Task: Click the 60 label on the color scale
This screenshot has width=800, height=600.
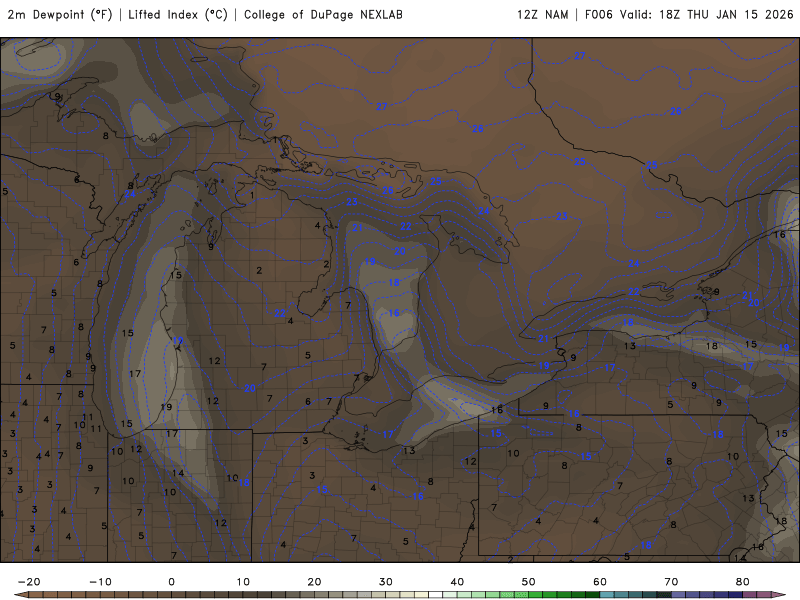Action: point(600,582)
